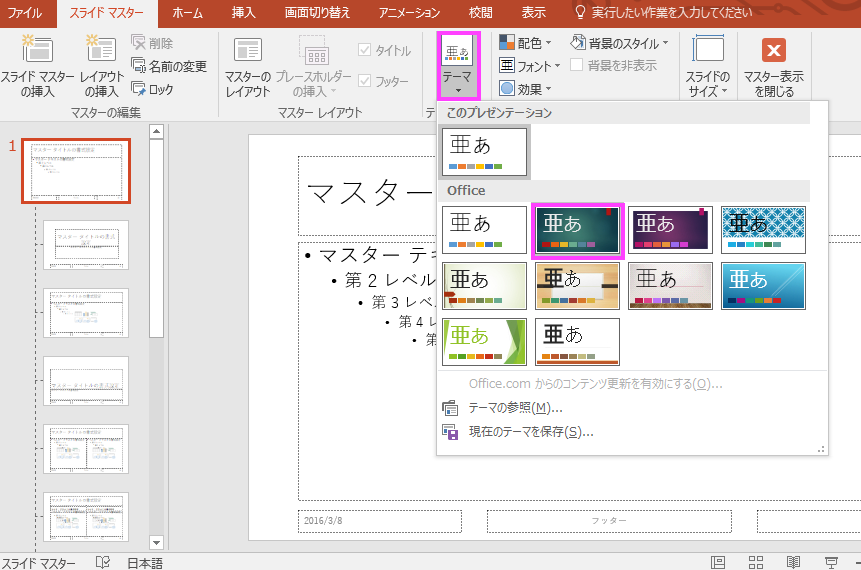Enable Hide Background Graphics checkbox

tap(577, 65)
